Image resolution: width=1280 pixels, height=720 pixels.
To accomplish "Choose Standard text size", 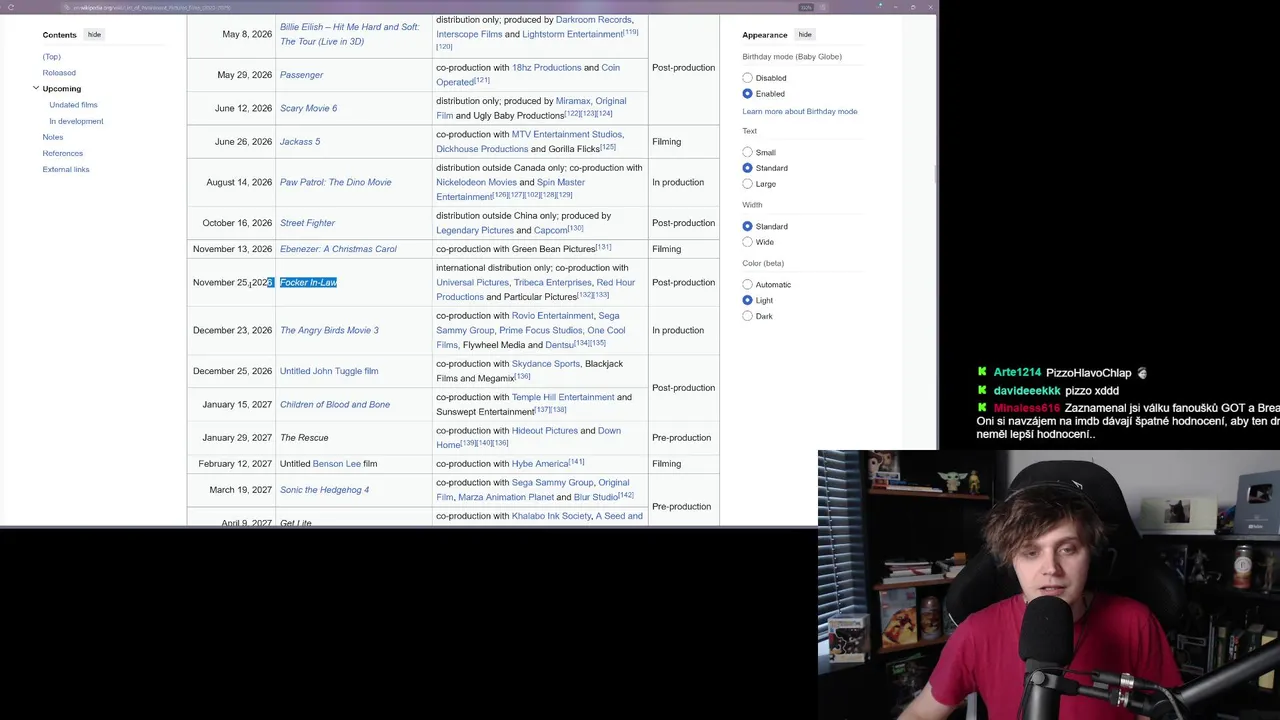I will point(747,168).
